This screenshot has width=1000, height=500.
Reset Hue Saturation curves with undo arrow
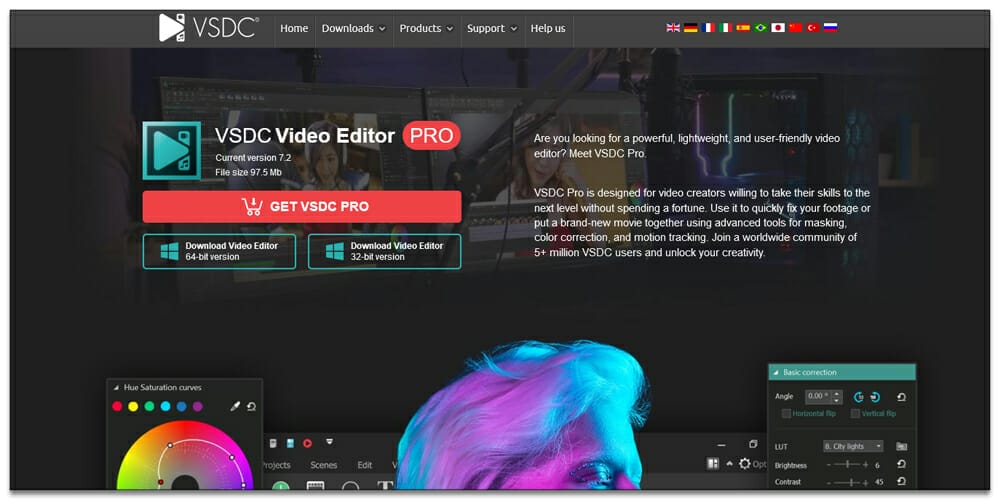click(251, 406)
